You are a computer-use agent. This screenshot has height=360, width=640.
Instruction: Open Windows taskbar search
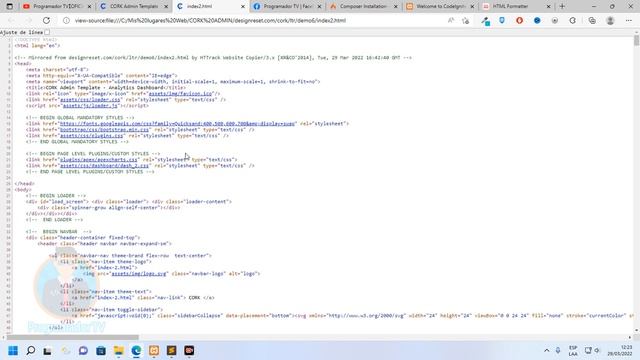pos(31,351)
